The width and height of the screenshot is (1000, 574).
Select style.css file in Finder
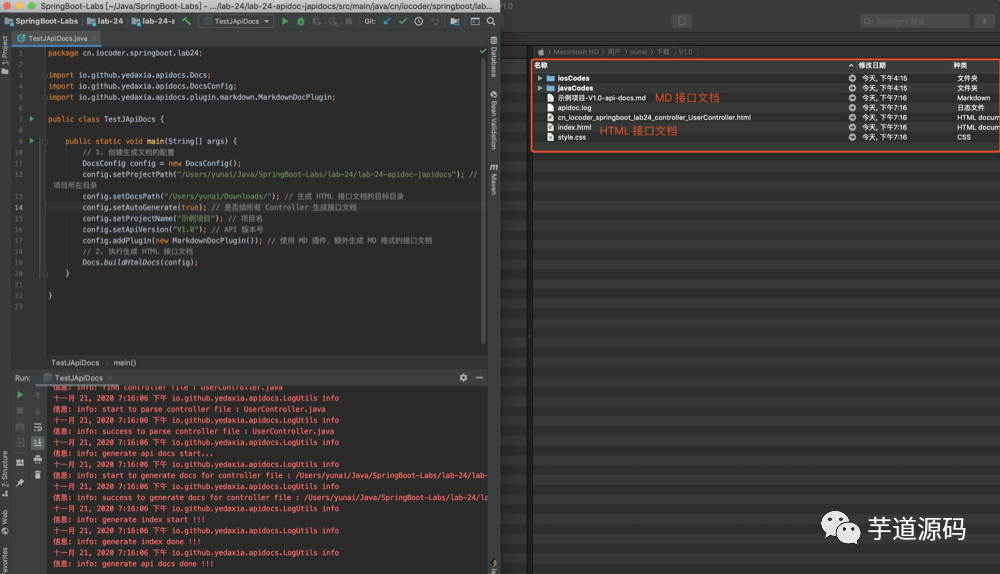[571, 137]
